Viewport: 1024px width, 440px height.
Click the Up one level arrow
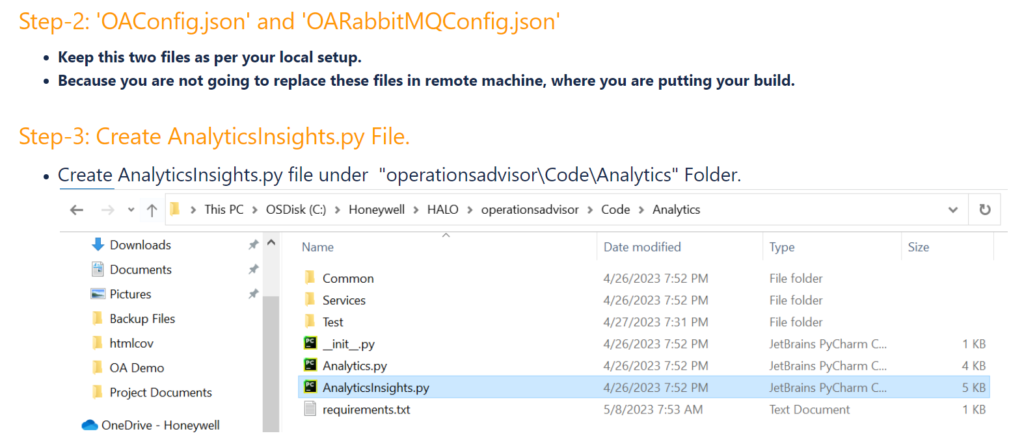[x=151, y=210]
